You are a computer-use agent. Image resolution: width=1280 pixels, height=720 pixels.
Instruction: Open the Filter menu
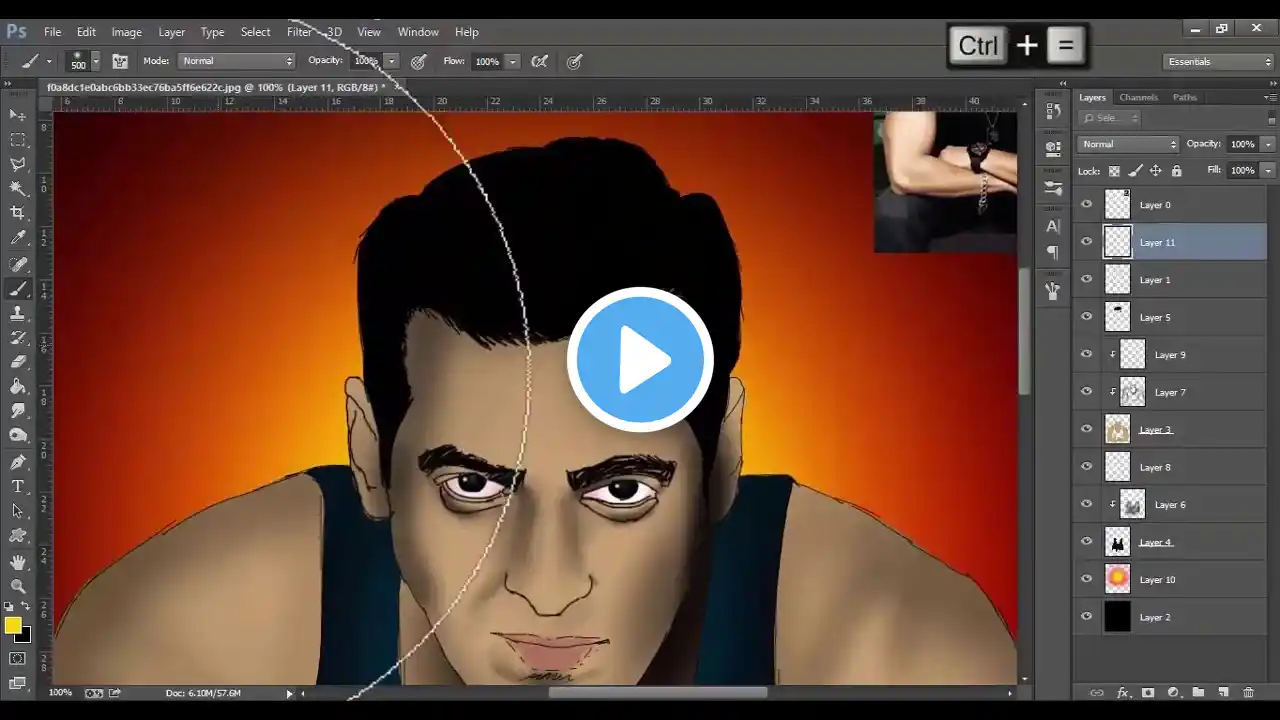(299, 32)
